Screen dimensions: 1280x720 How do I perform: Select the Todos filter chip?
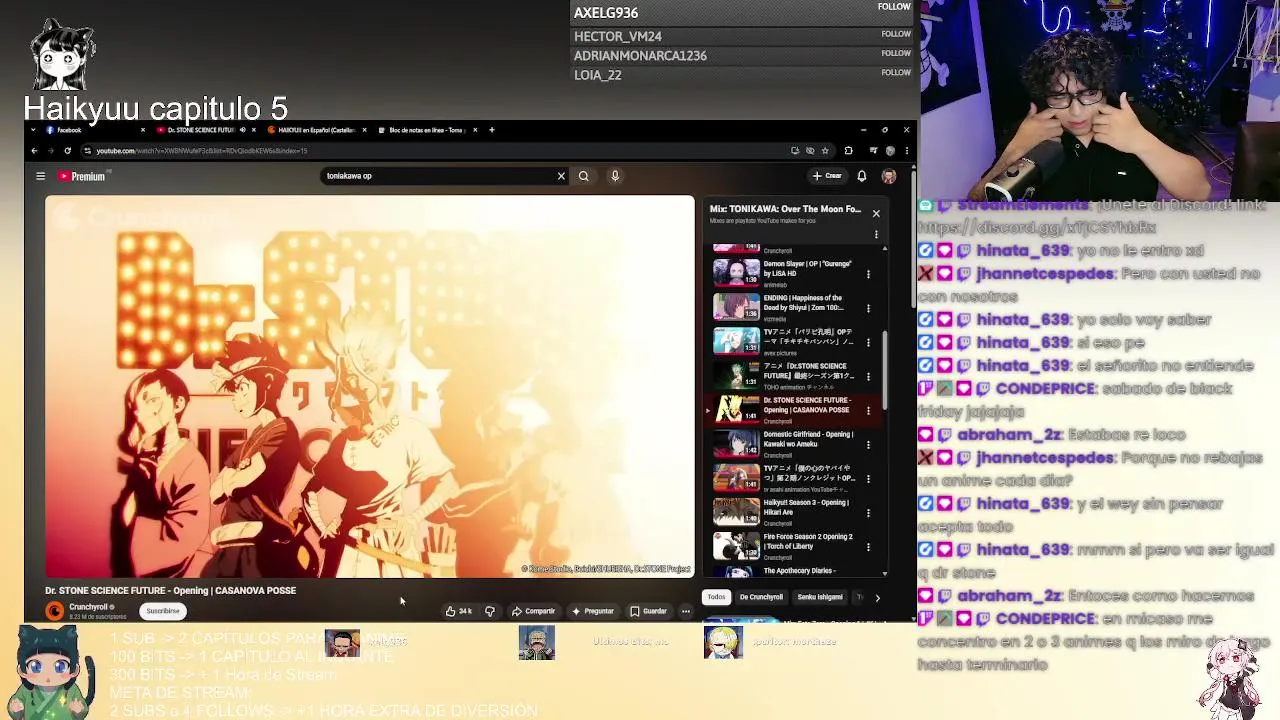[716, 597]
